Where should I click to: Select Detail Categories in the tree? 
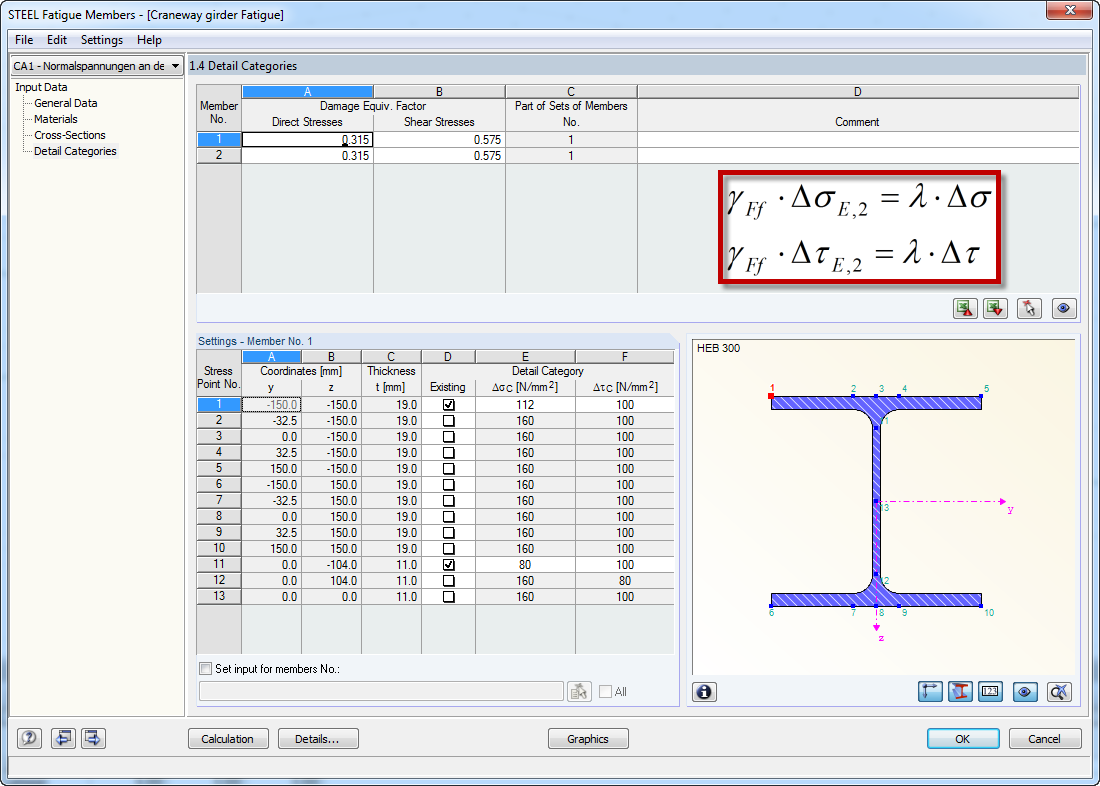pos(76,152)
